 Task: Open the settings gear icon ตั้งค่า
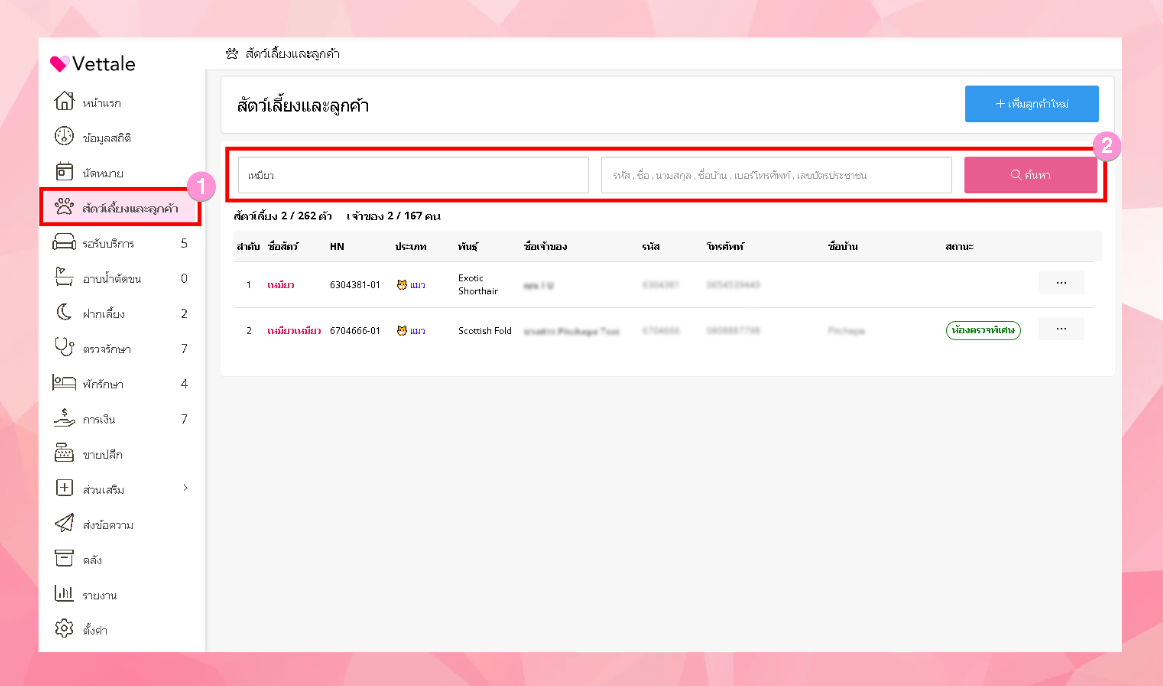pos(65,628)
